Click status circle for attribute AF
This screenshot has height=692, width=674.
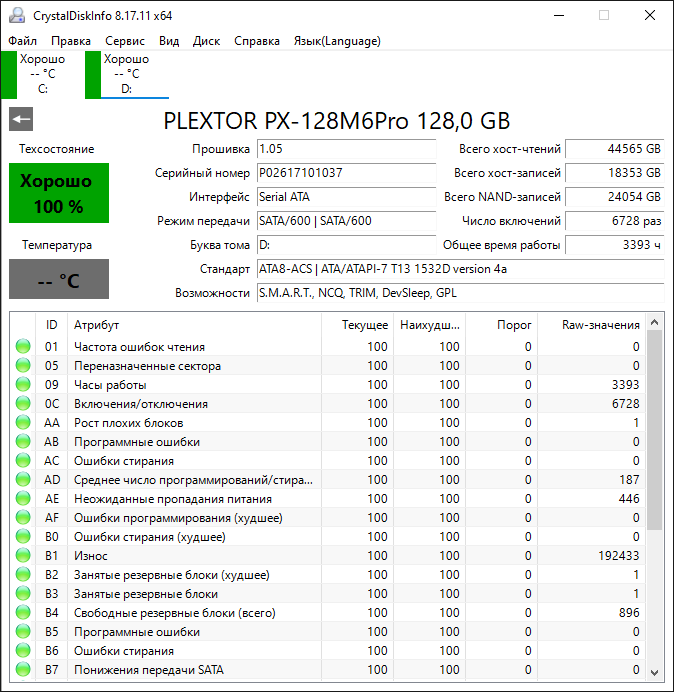(x=23, y=517)
